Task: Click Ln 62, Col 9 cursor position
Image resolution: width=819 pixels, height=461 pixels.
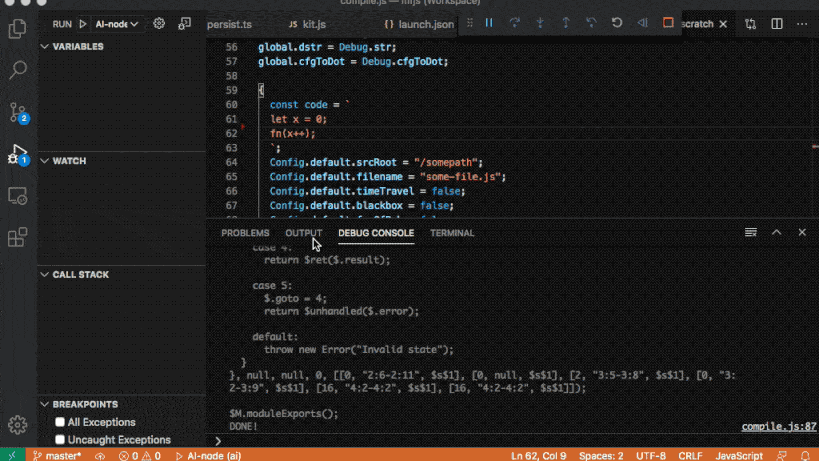Action: (x=539, y=456)
